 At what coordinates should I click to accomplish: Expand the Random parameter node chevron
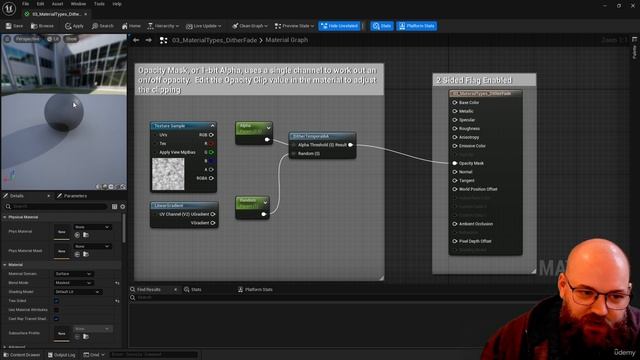[x=265, y=202]
